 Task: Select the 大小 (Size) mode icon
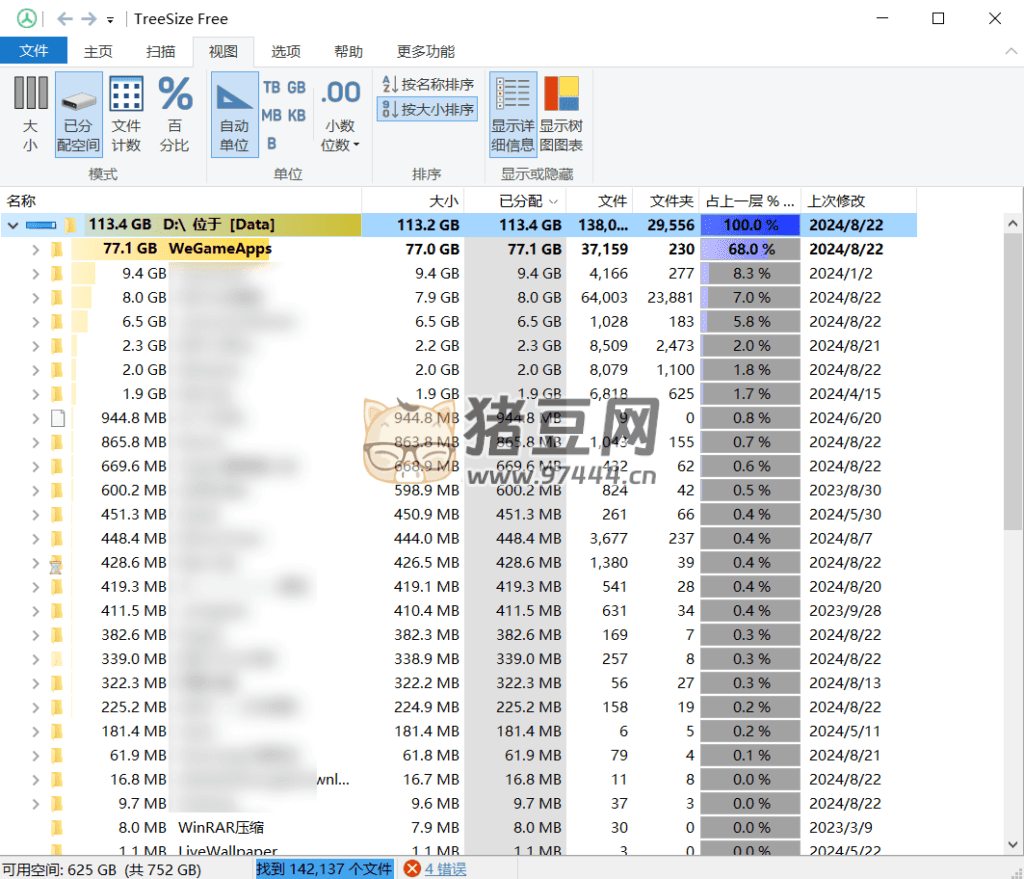pyautogui.click(x=30, y=114)
